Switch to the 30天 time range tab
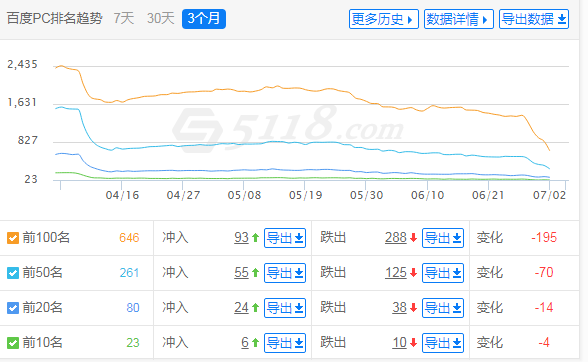 [160, 18]
